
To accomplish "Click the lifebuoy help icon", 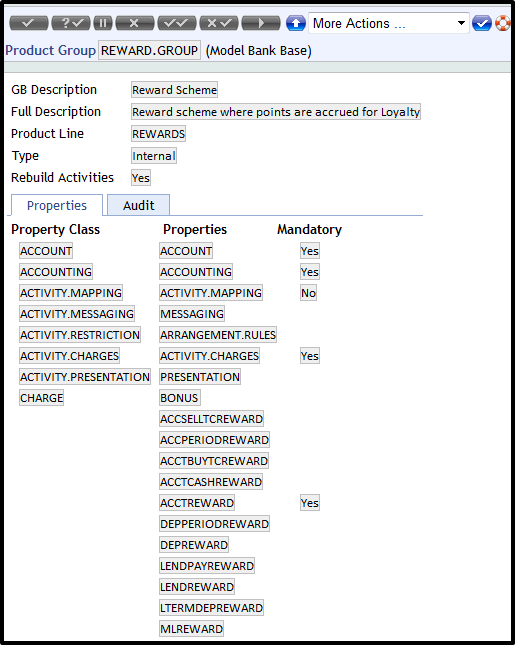I will point(503,23).
